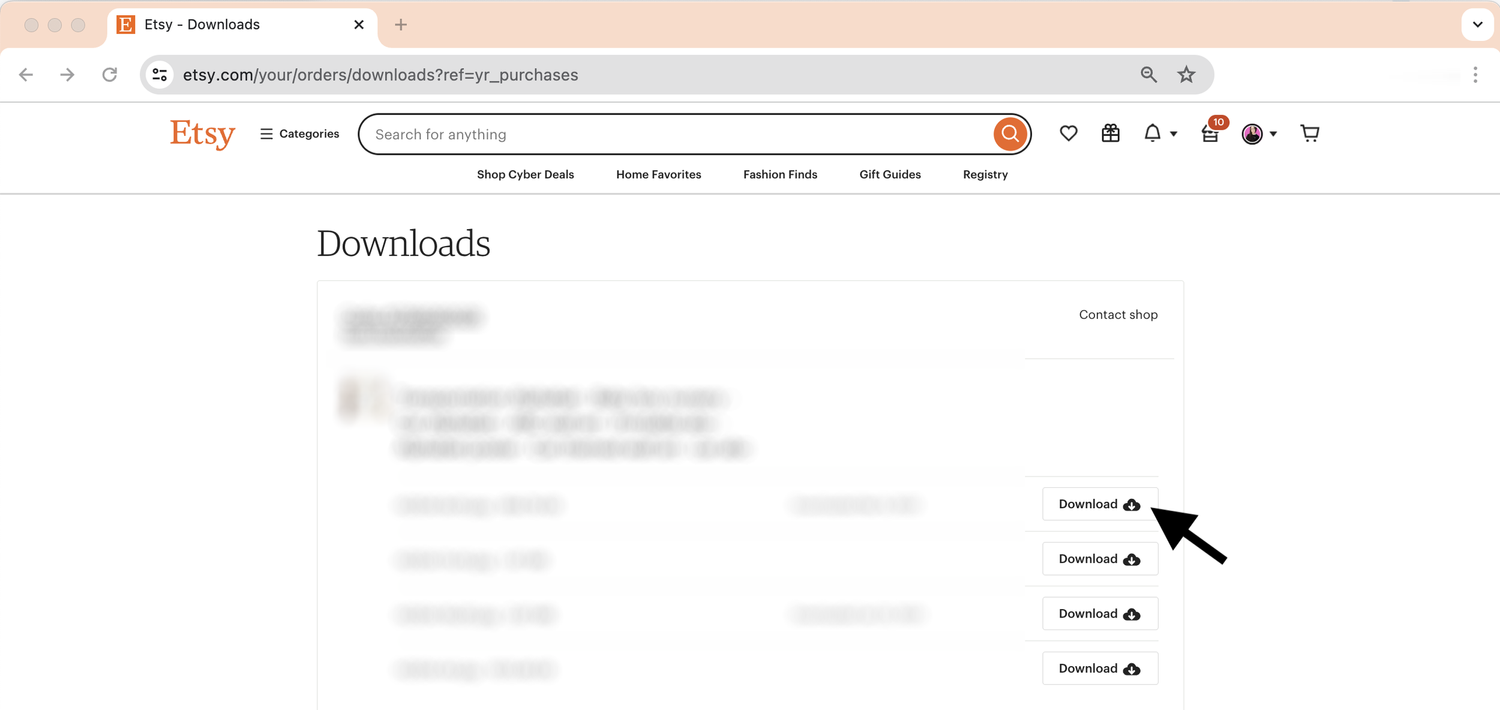Viewport: 1500px width, 710px height.
Task: Bookmark this page with star icon
Action: click(1186, 75)
